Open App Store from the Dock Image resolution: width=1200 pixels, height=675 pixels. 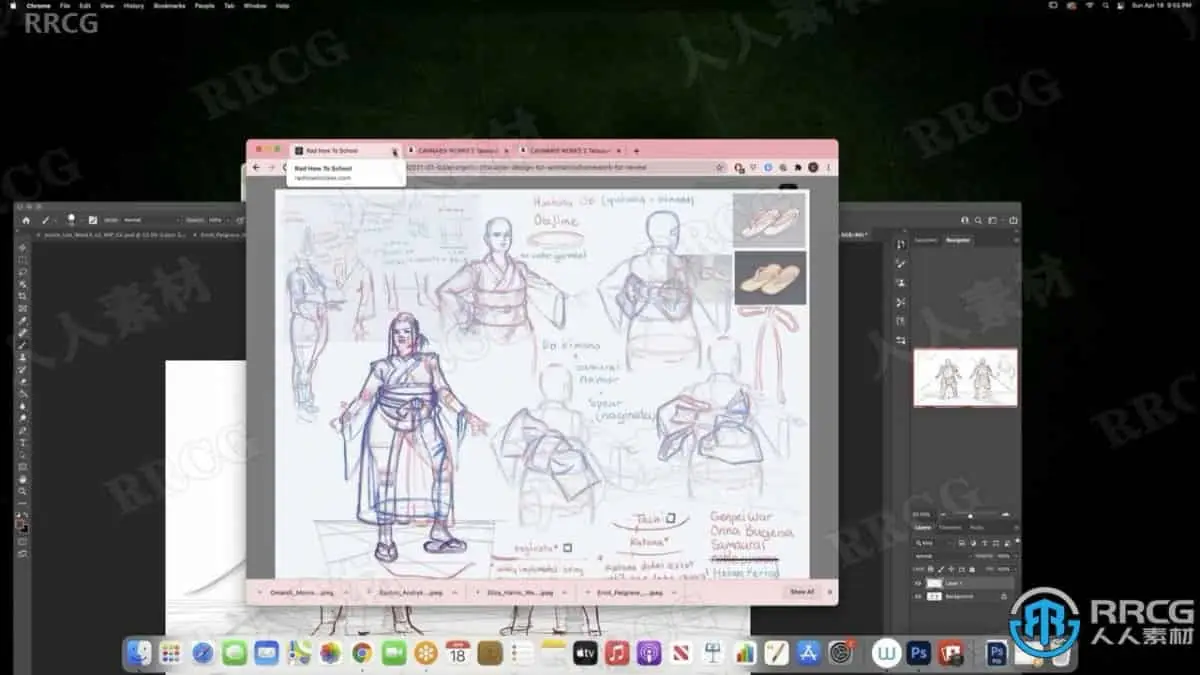809,653
